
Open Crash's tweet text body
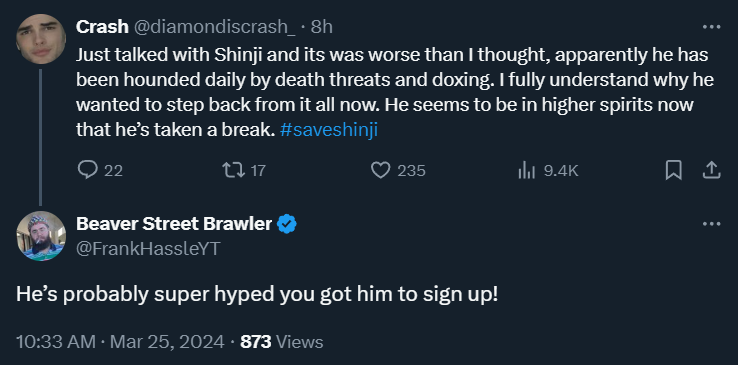394,93
